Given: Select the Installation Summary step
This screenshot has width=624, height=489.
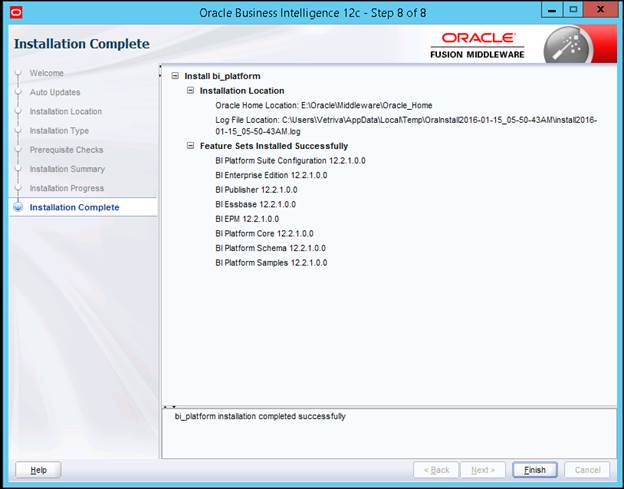Looking at the screenshot, I should click(67, 169).
